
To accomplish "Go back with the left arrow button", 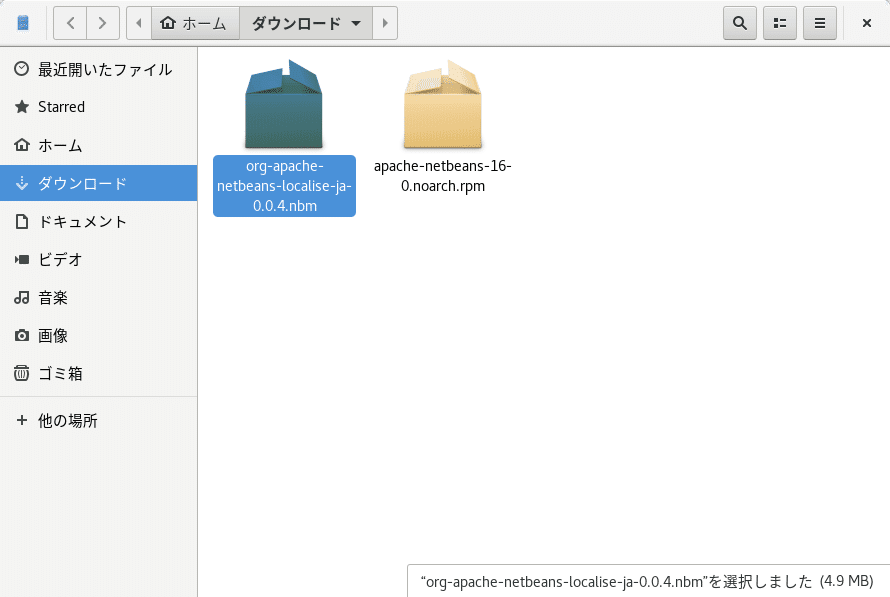I will (70, 23).
